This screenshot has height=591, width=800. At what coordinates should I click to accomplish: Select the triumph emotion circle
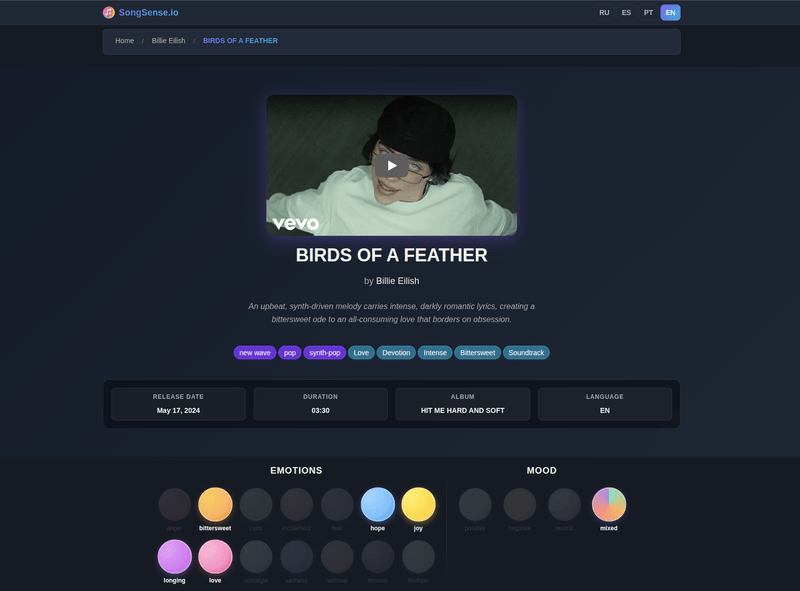tap(418, 557)
